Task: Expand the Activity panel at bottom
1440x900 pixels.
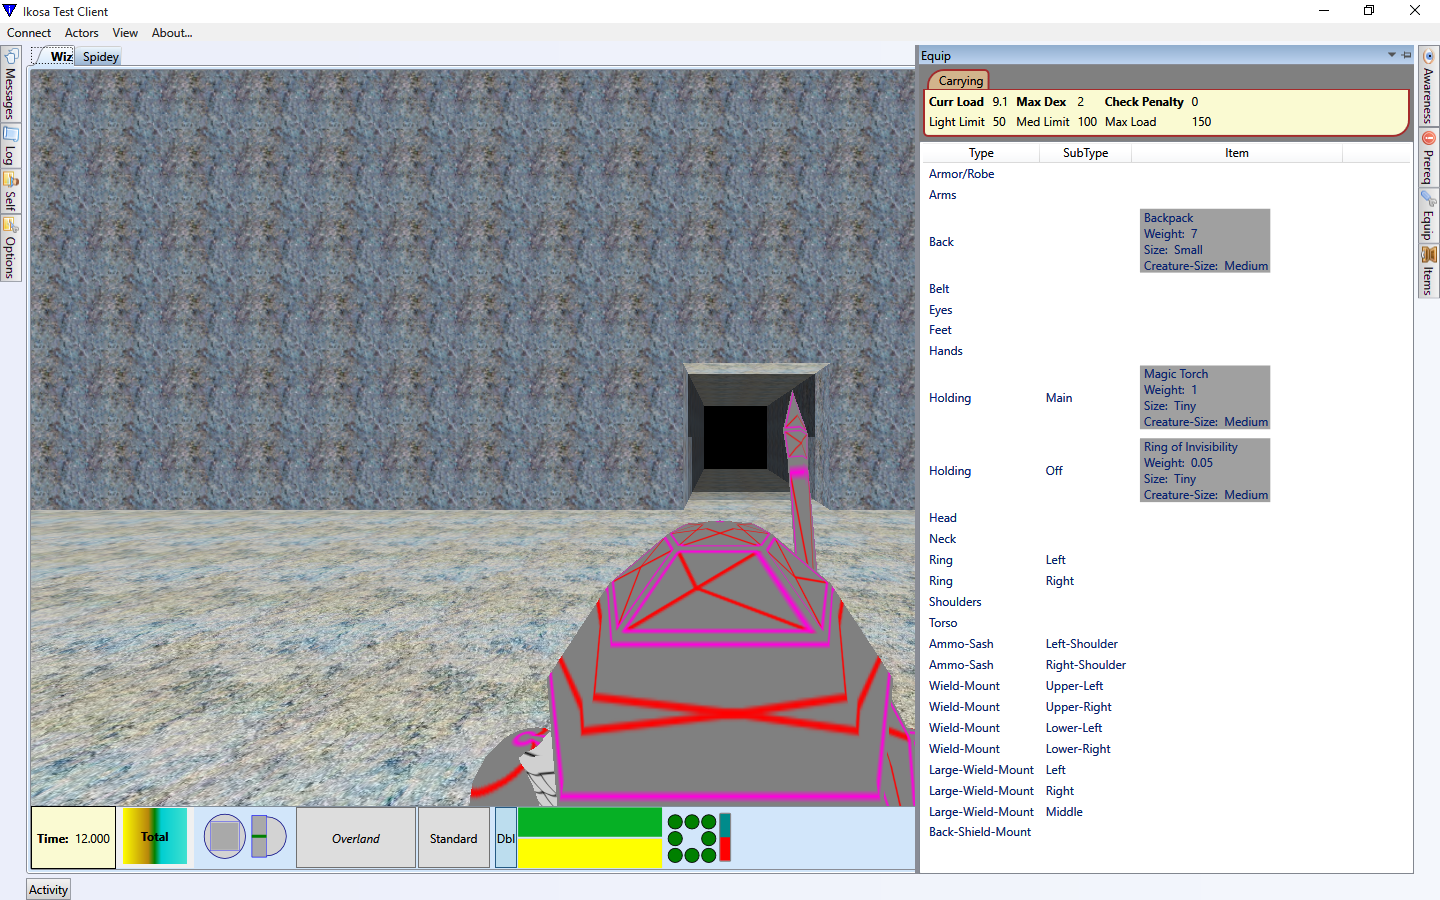Action: click(48, 890)
